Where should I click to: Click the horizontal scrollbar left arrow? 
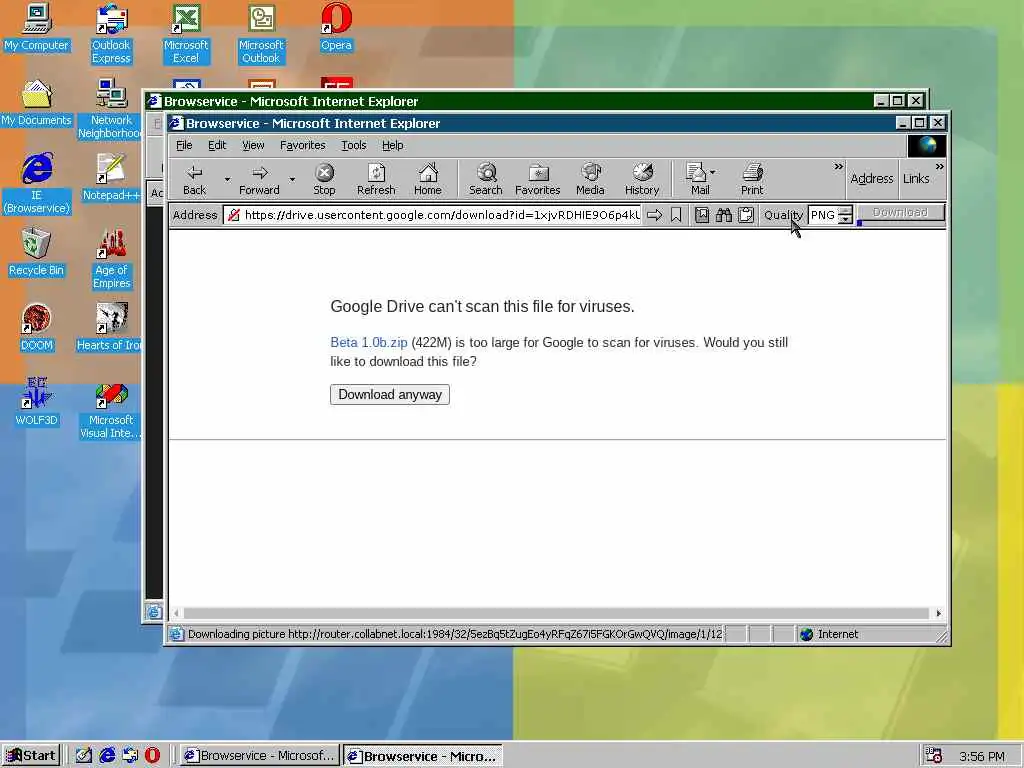click(x=176, y=613)
